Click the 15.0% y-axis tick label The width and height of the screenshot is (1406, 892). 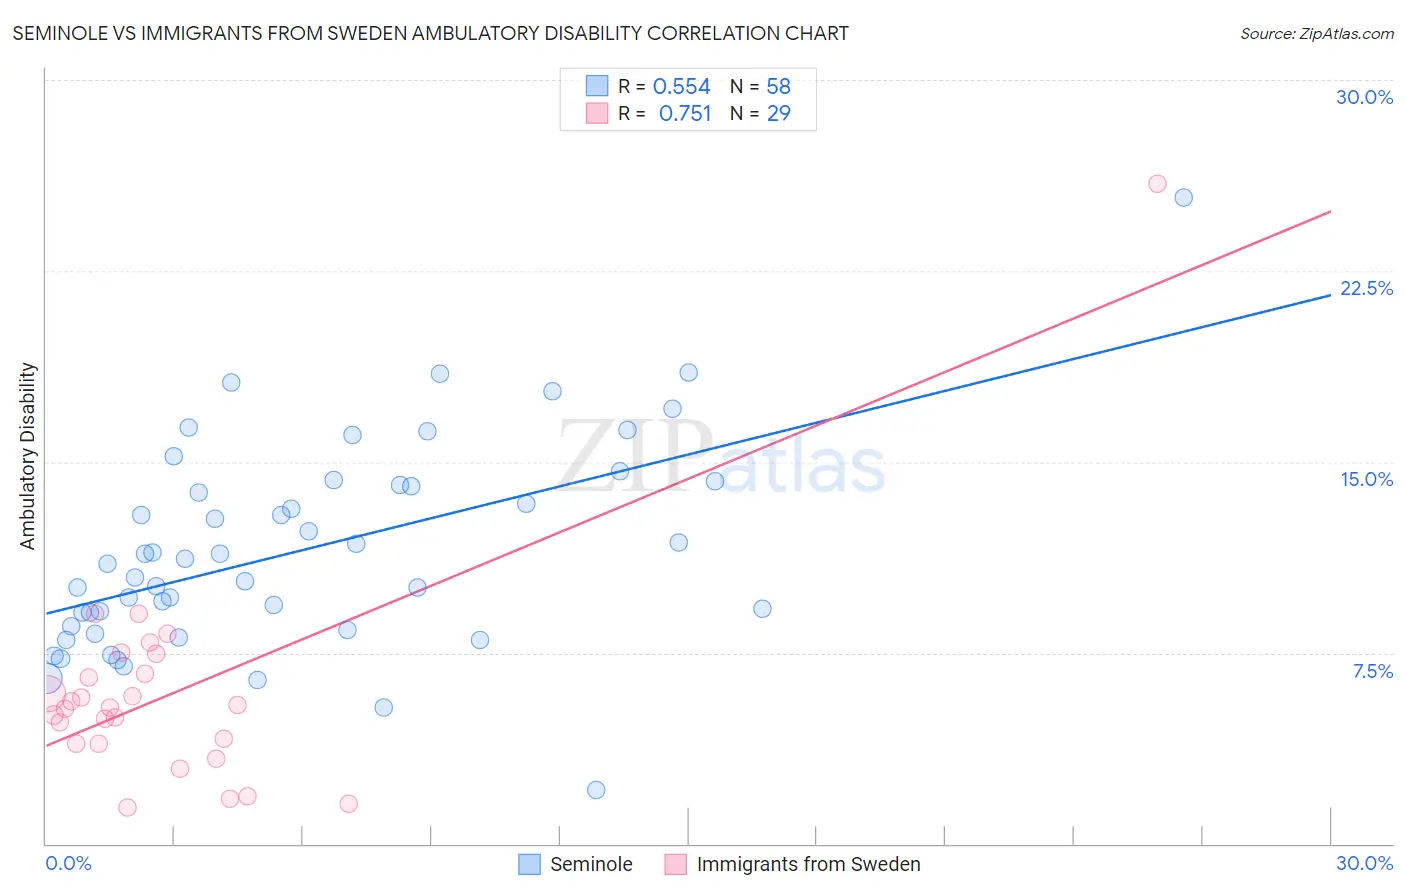click(1366, 479)
